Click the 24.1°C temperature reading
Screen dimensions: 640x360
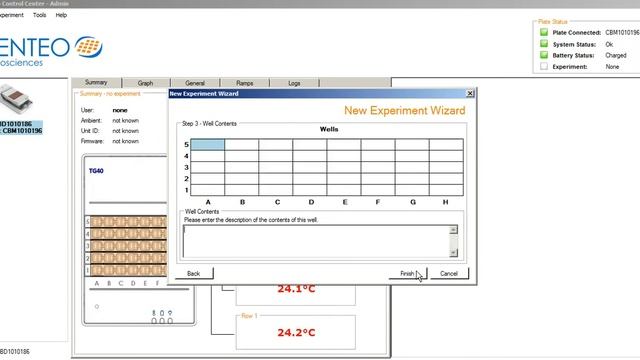(296, 289)
